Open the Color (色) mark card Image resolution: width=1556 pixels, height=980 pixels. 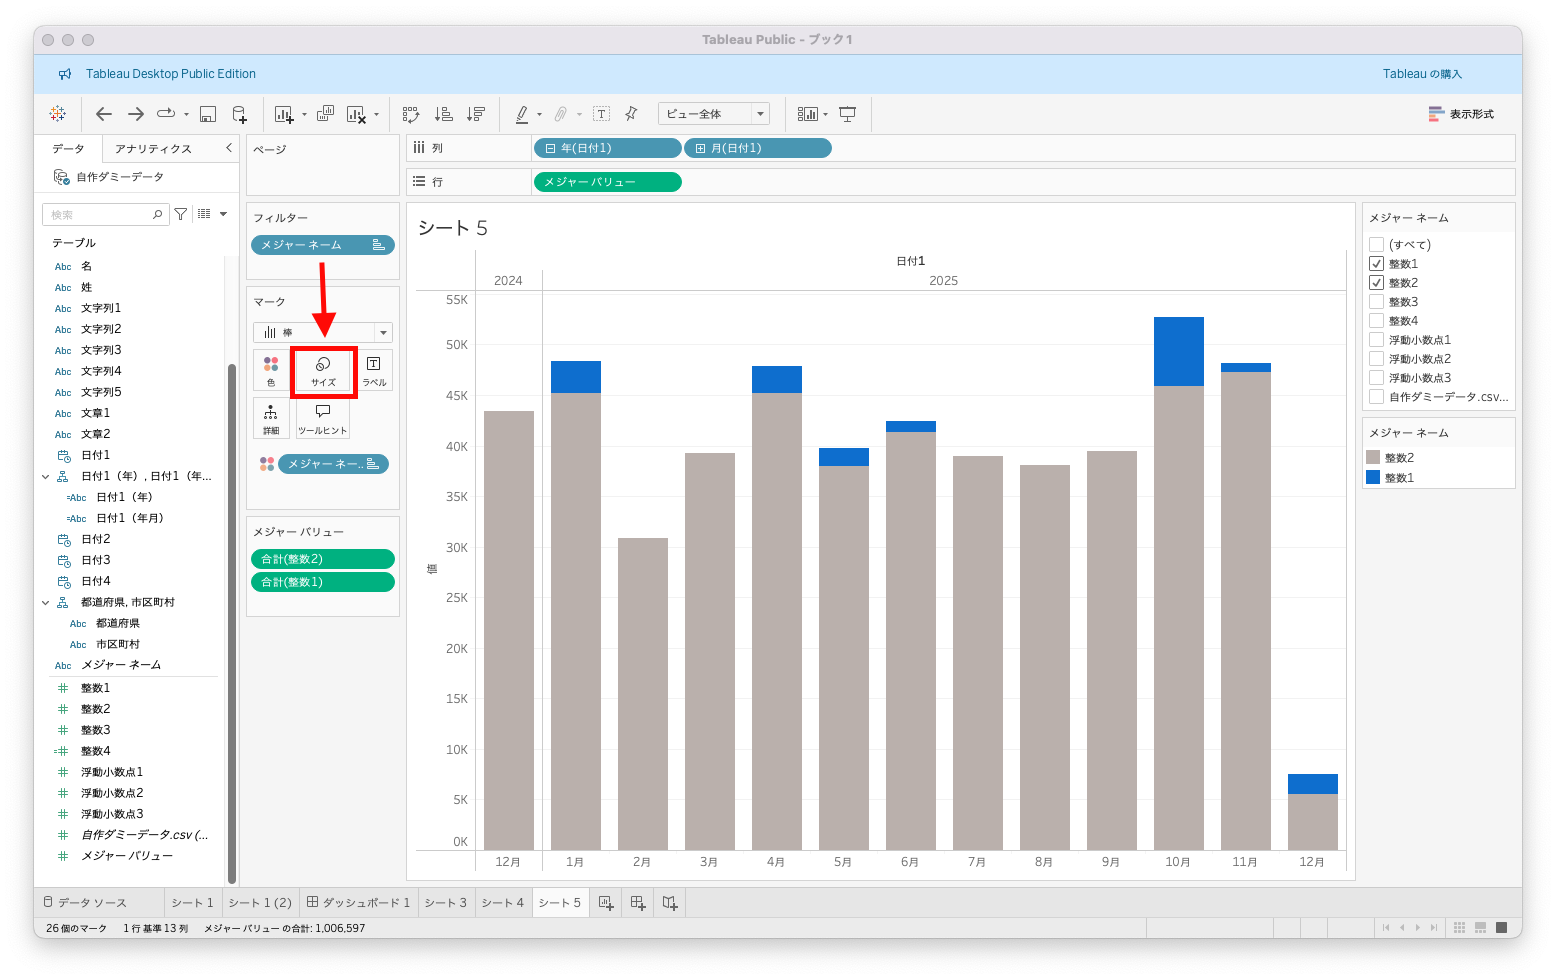[x=270, y=371]
